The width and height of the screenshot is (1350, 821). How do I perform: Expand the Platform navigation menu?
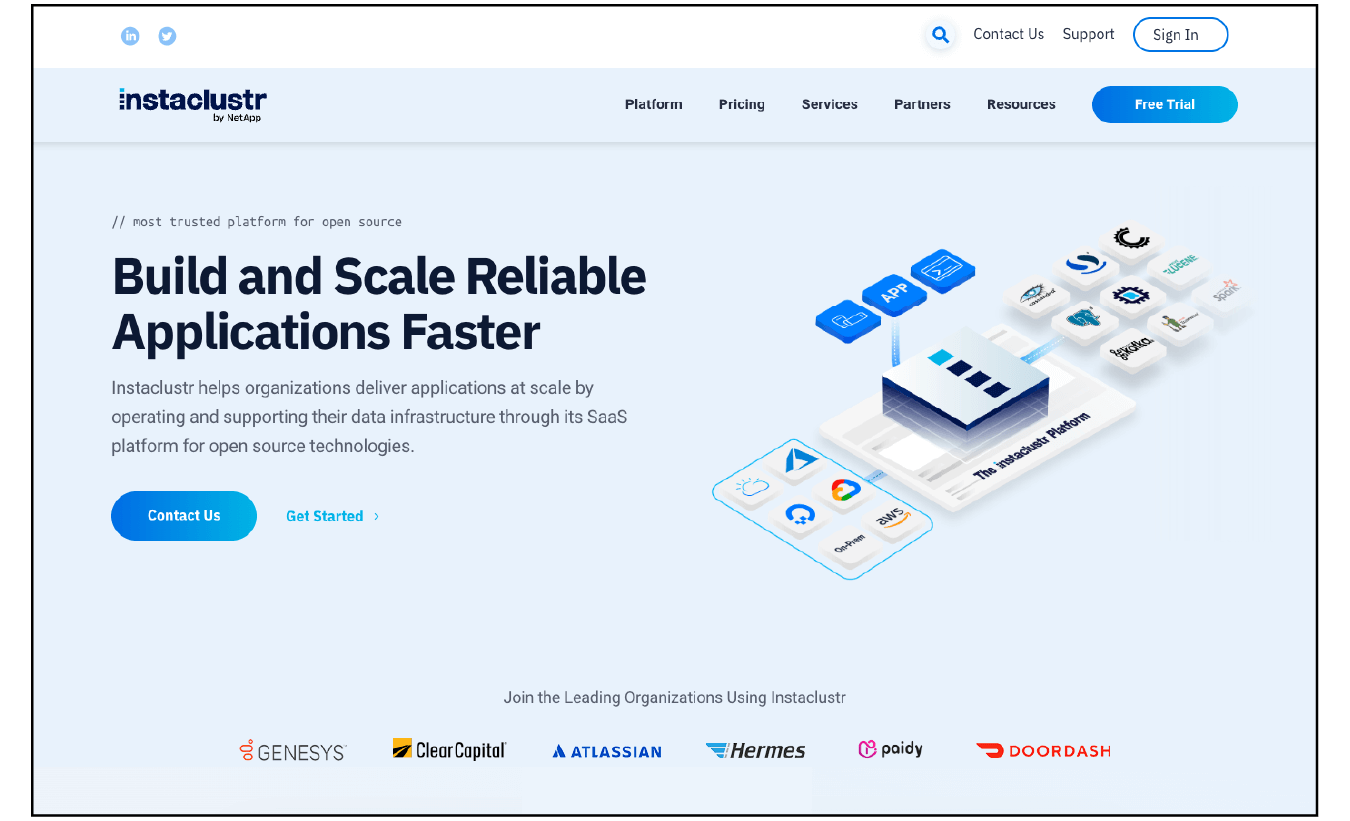[653, 104]
